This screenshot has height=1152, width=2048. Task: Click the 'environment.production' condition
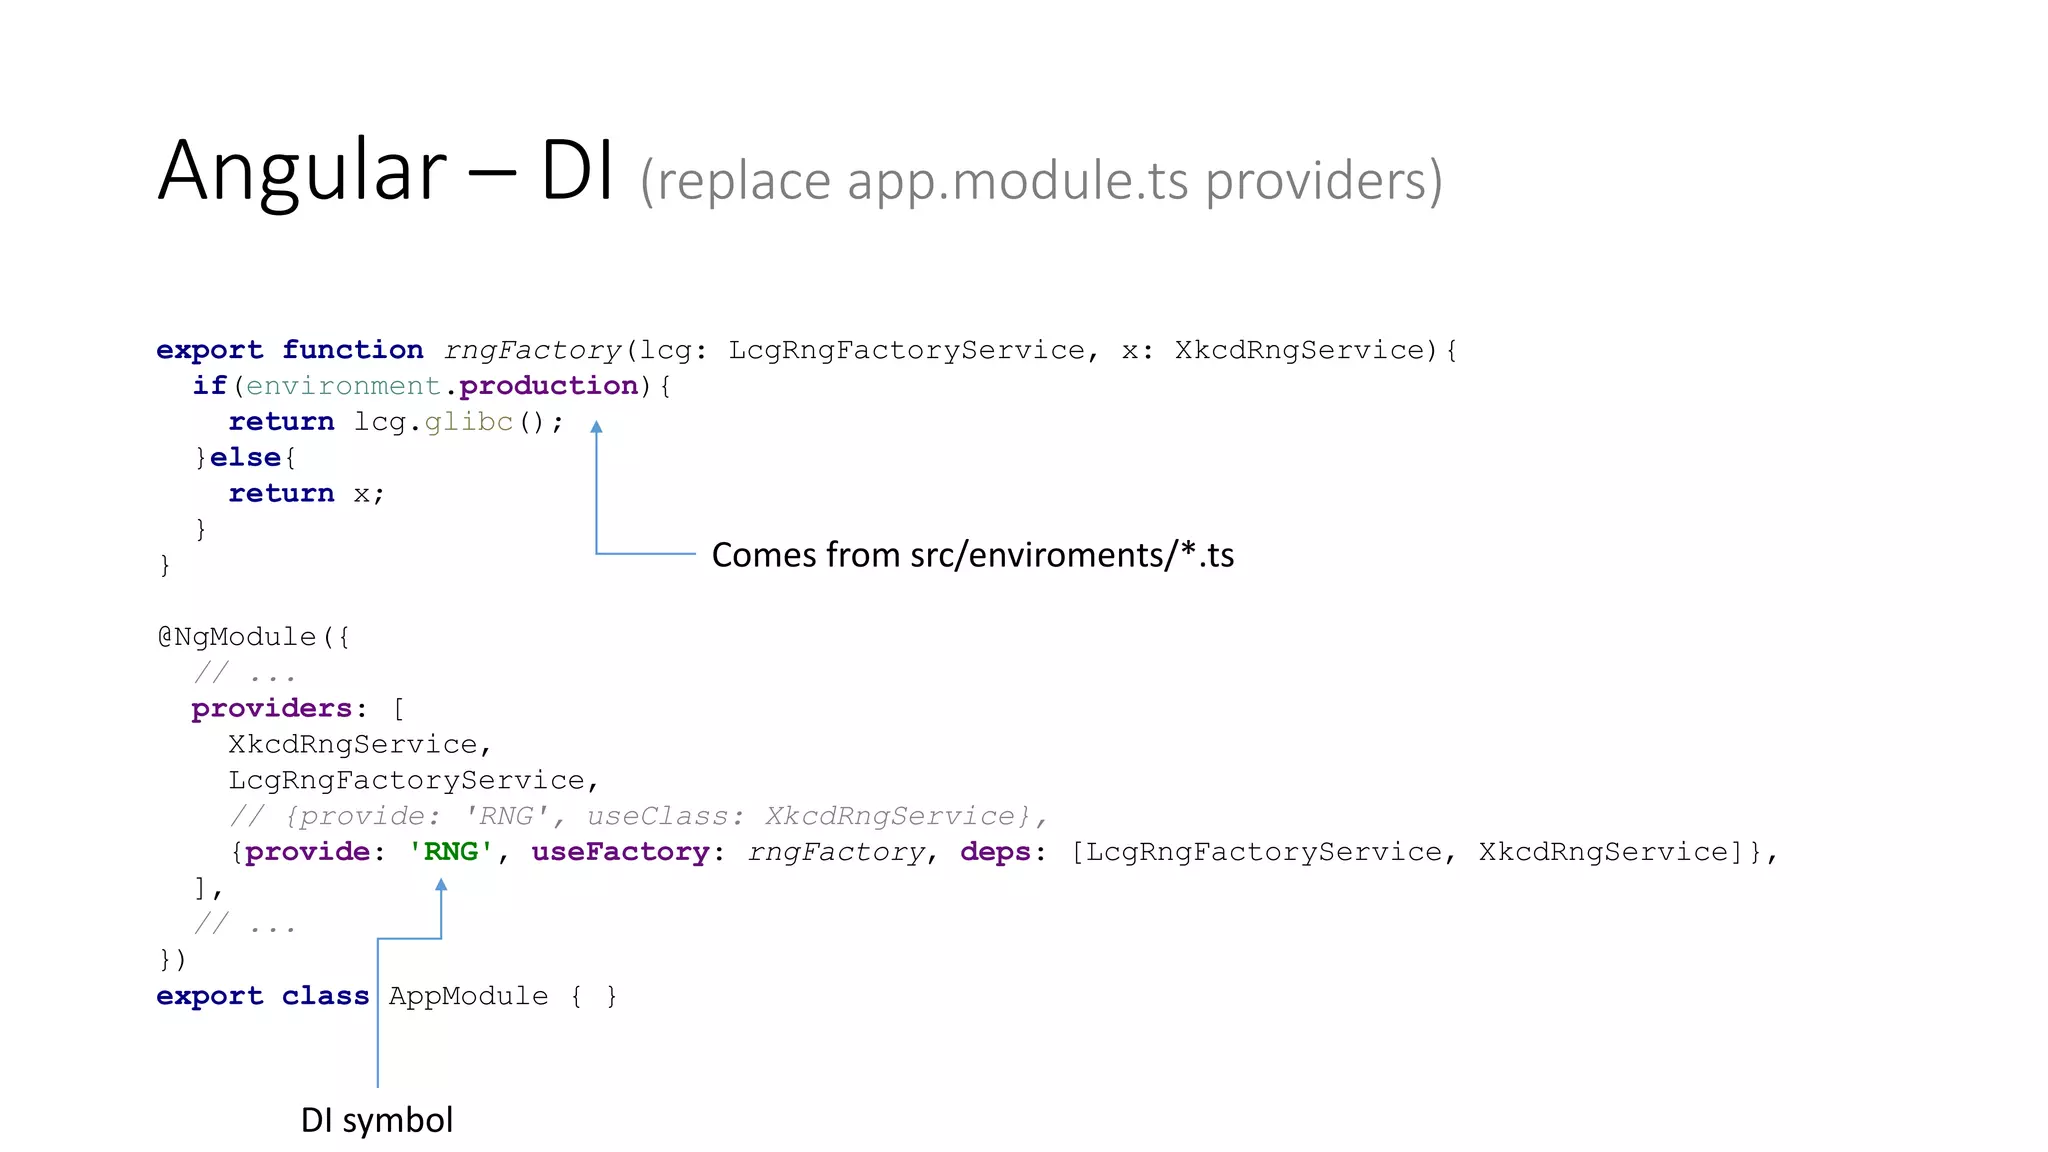click(x=441, y=386)
